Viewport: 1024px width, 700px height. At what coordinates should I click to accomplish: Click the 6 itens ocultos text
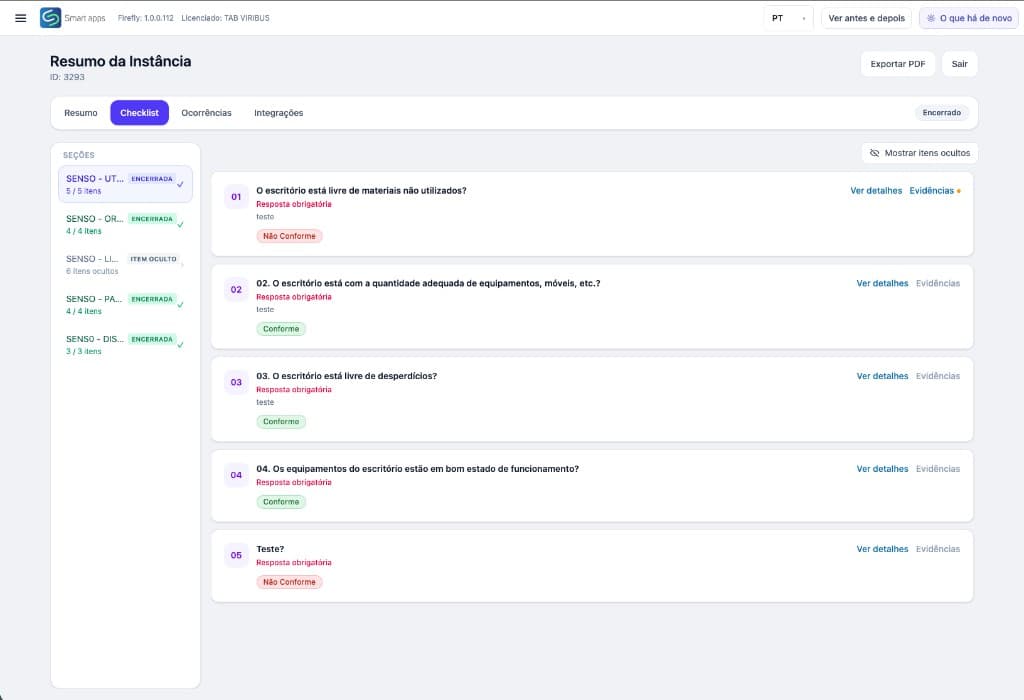92,271
